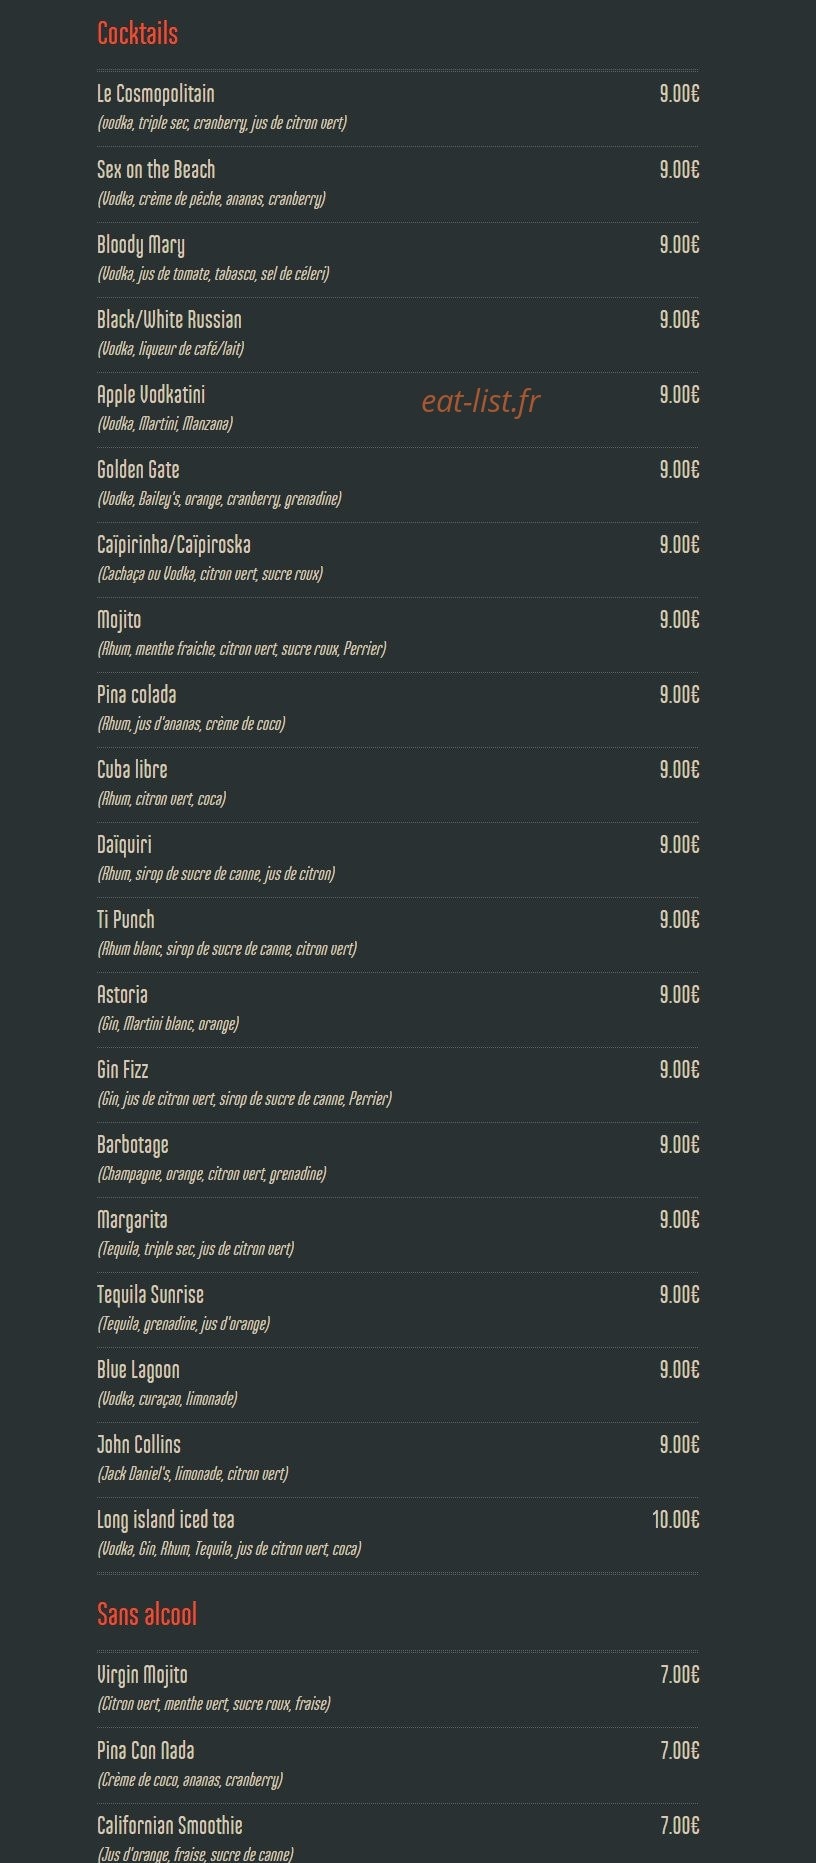This screenshot has height=1863, width=816.
Task: Click the Margarita ingredients description
Action: point(196,1249)
